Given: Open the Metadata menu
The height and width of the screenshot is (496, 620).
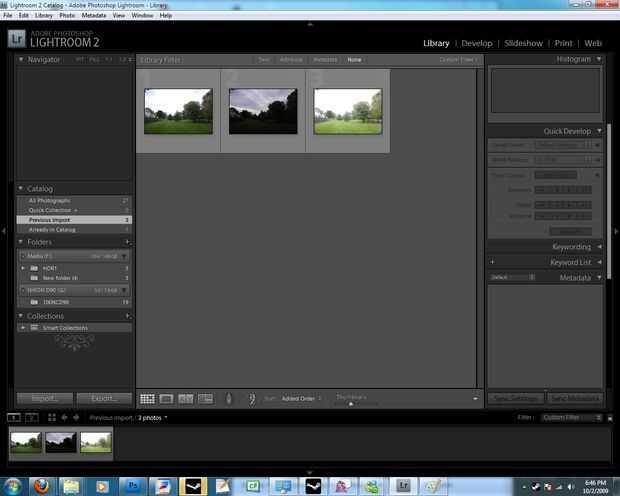Looking at the screenshot, I should (x=94, y=15).
